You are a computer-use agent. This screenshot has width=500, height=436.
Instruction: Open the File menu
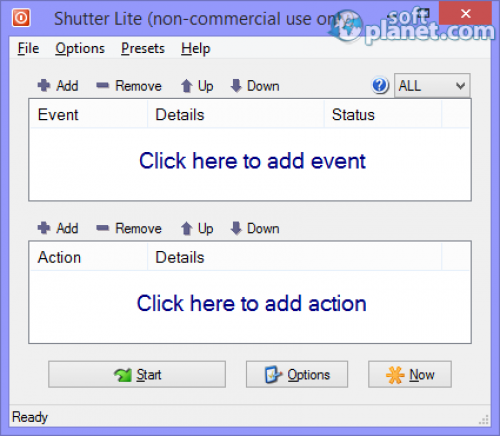[x=28, y=48]
